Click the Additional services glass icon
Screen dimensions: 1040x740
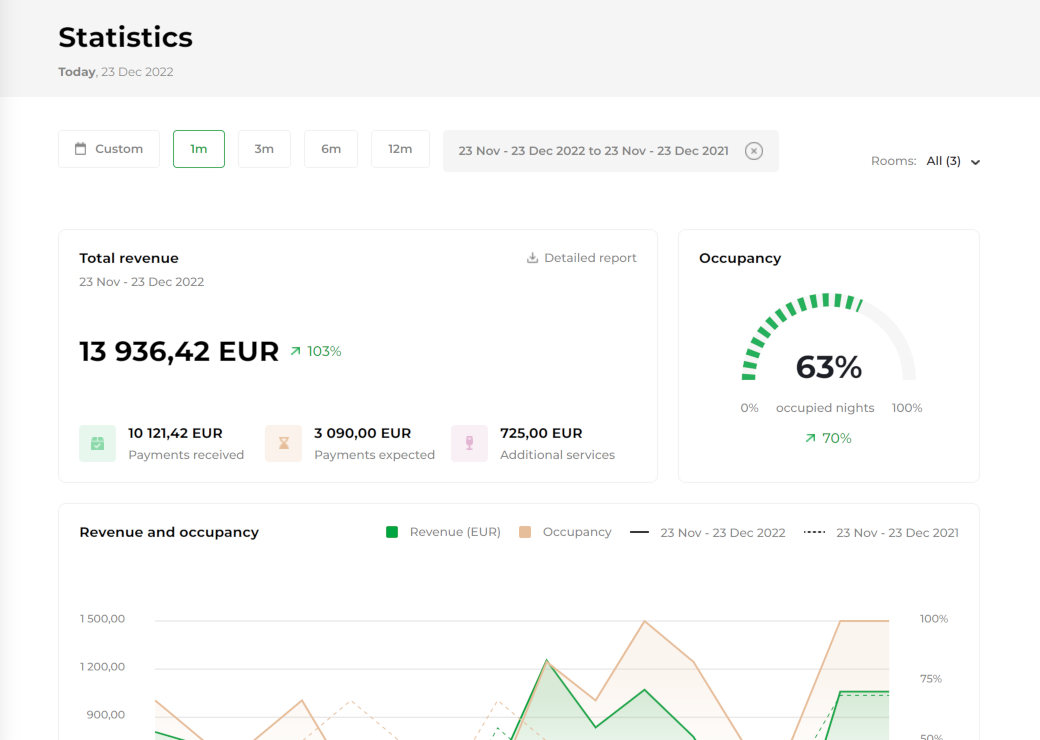[469, 444]
